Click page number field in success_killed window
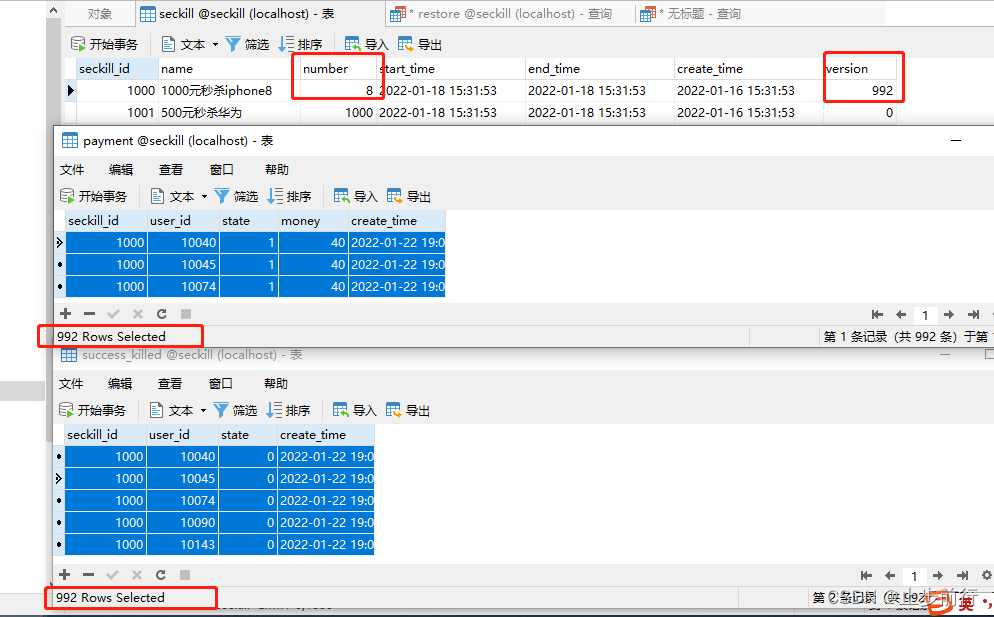 [x=913, y=576]
